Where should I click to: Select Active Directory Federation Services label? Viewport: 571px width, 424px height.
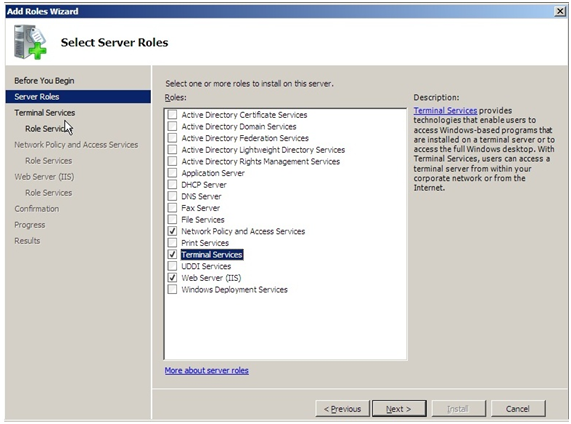coord(245,138)
